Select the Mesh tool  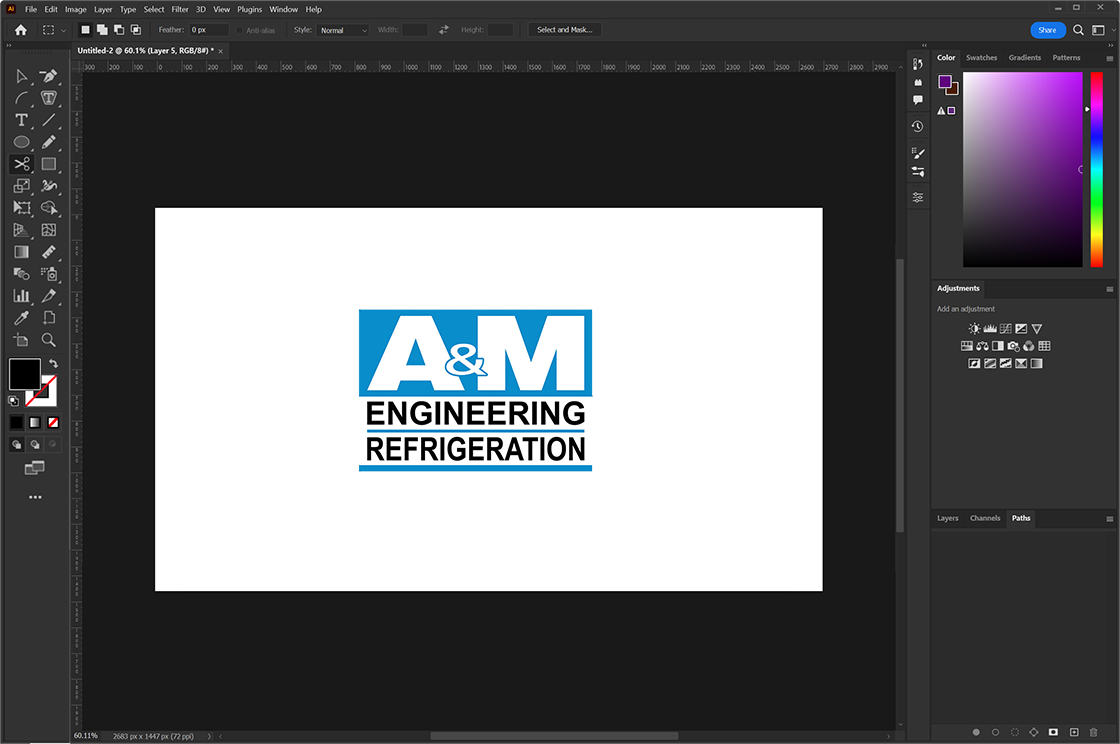coord(49,230)
